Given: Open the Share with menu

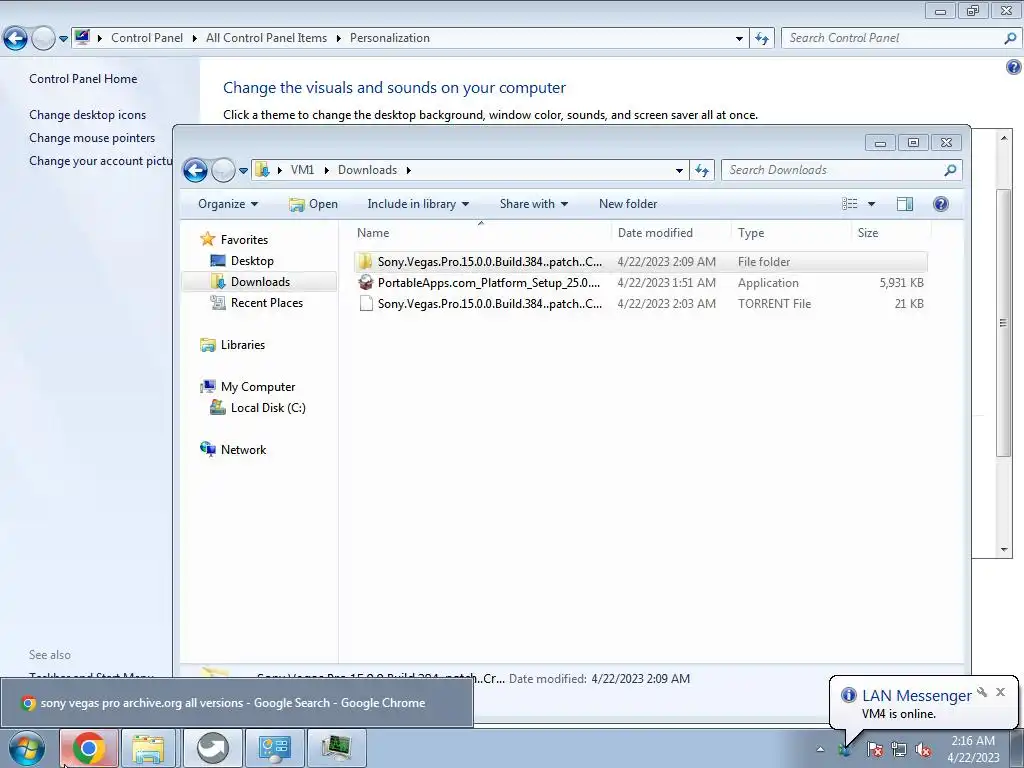Looking at the screenshot, I should [x=534, y=204].
